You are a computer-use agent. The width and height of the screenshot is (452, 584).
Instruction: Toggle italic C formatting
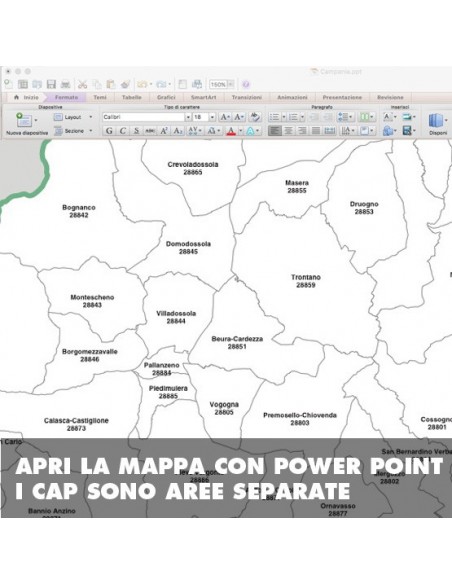coord(122,131)
